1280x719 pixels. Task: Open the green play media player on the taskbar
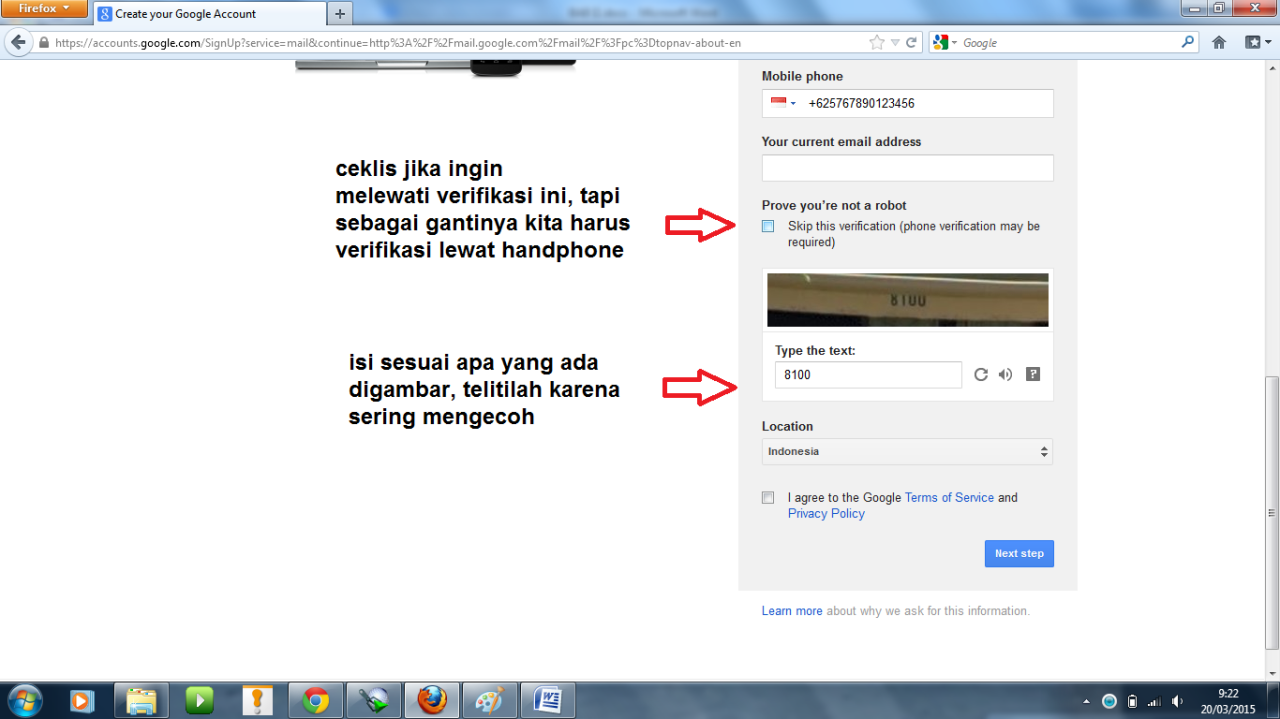tap(199, 700)
